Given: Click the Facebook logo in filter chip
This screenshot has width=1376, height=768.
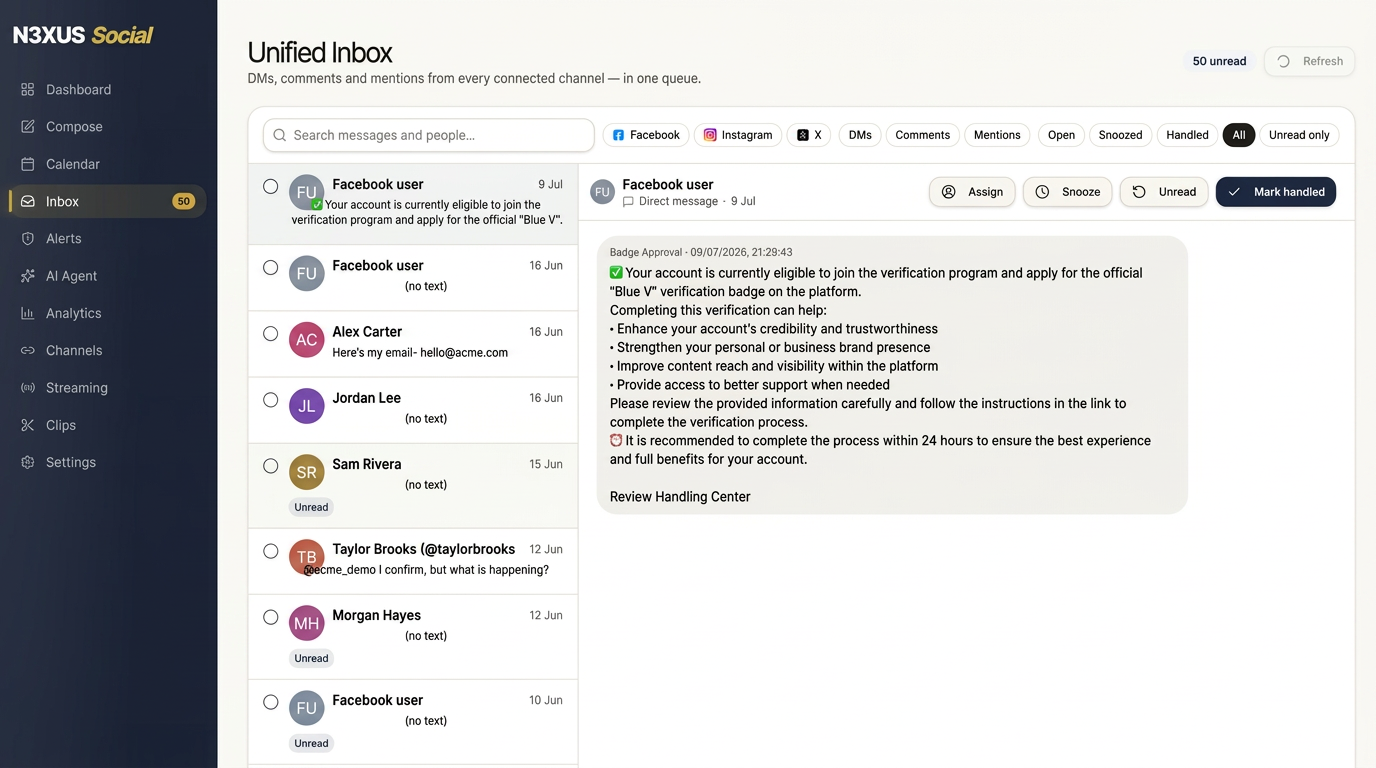Looking at the screenshot, I should point(618,135).
